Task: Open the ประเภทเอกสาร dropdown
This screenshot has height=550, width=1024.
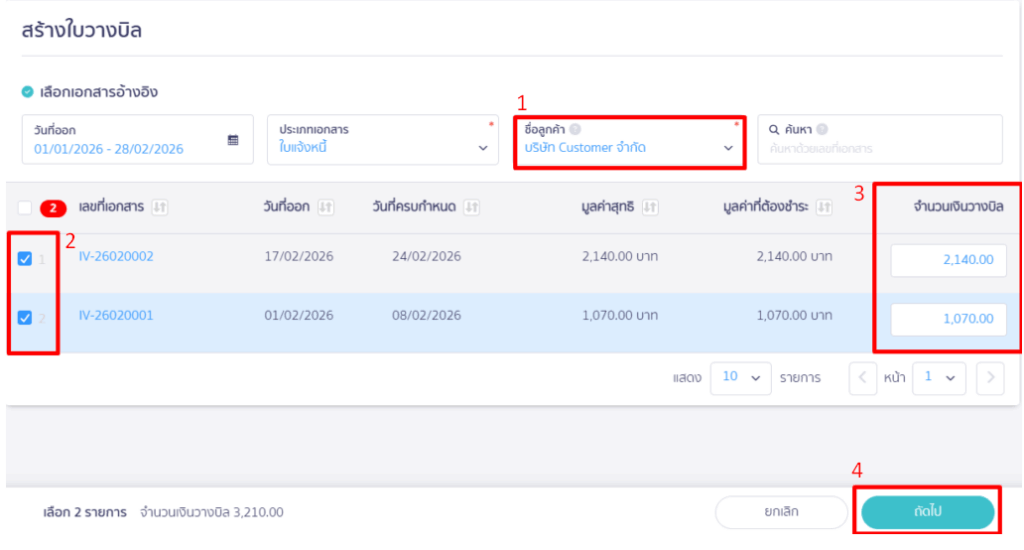Action: [383, 140]
